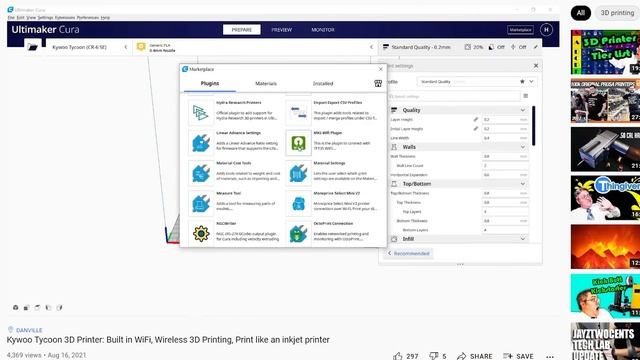Click the NGCWriter gear plugin icon

[x=201, y=233]
